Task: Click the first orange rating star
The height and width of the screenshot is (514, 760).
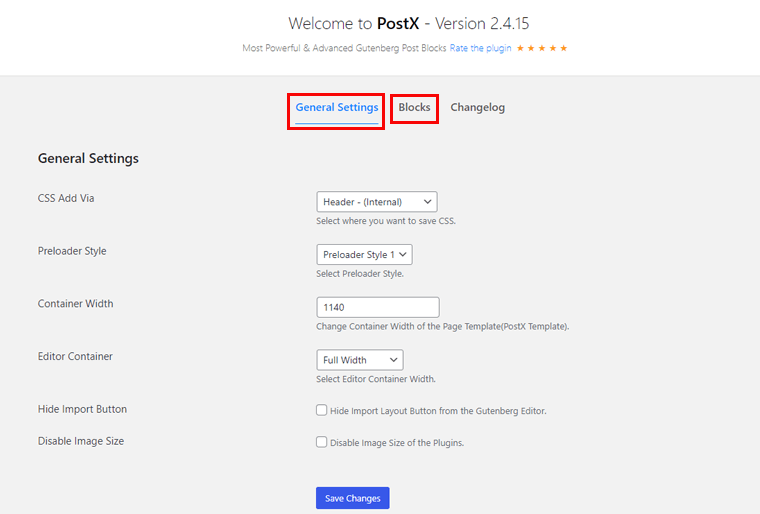Action: pyautogui.click(x=520, y=48)
